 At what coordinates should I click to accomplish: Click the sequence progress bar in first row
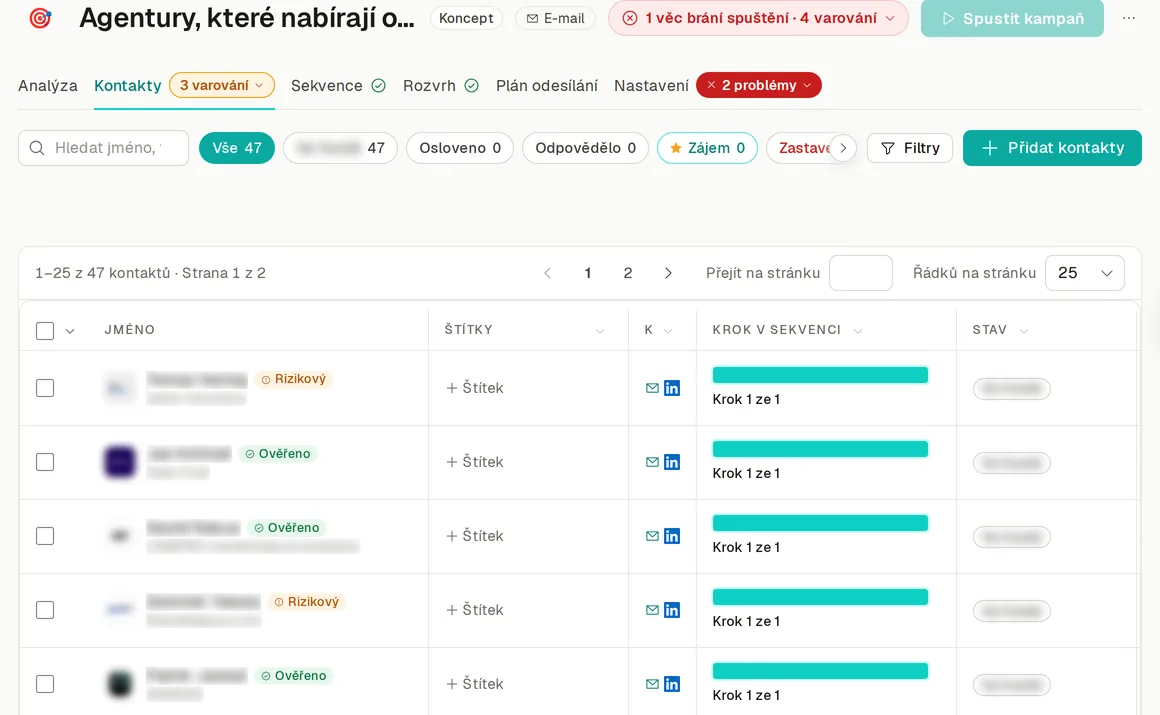[820, 375]
